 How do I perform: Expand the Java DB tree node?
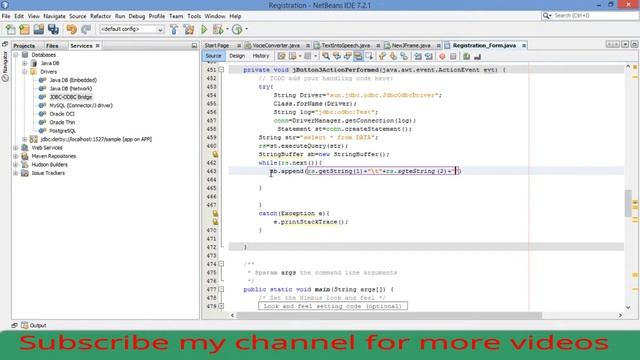tap(24, 63)
